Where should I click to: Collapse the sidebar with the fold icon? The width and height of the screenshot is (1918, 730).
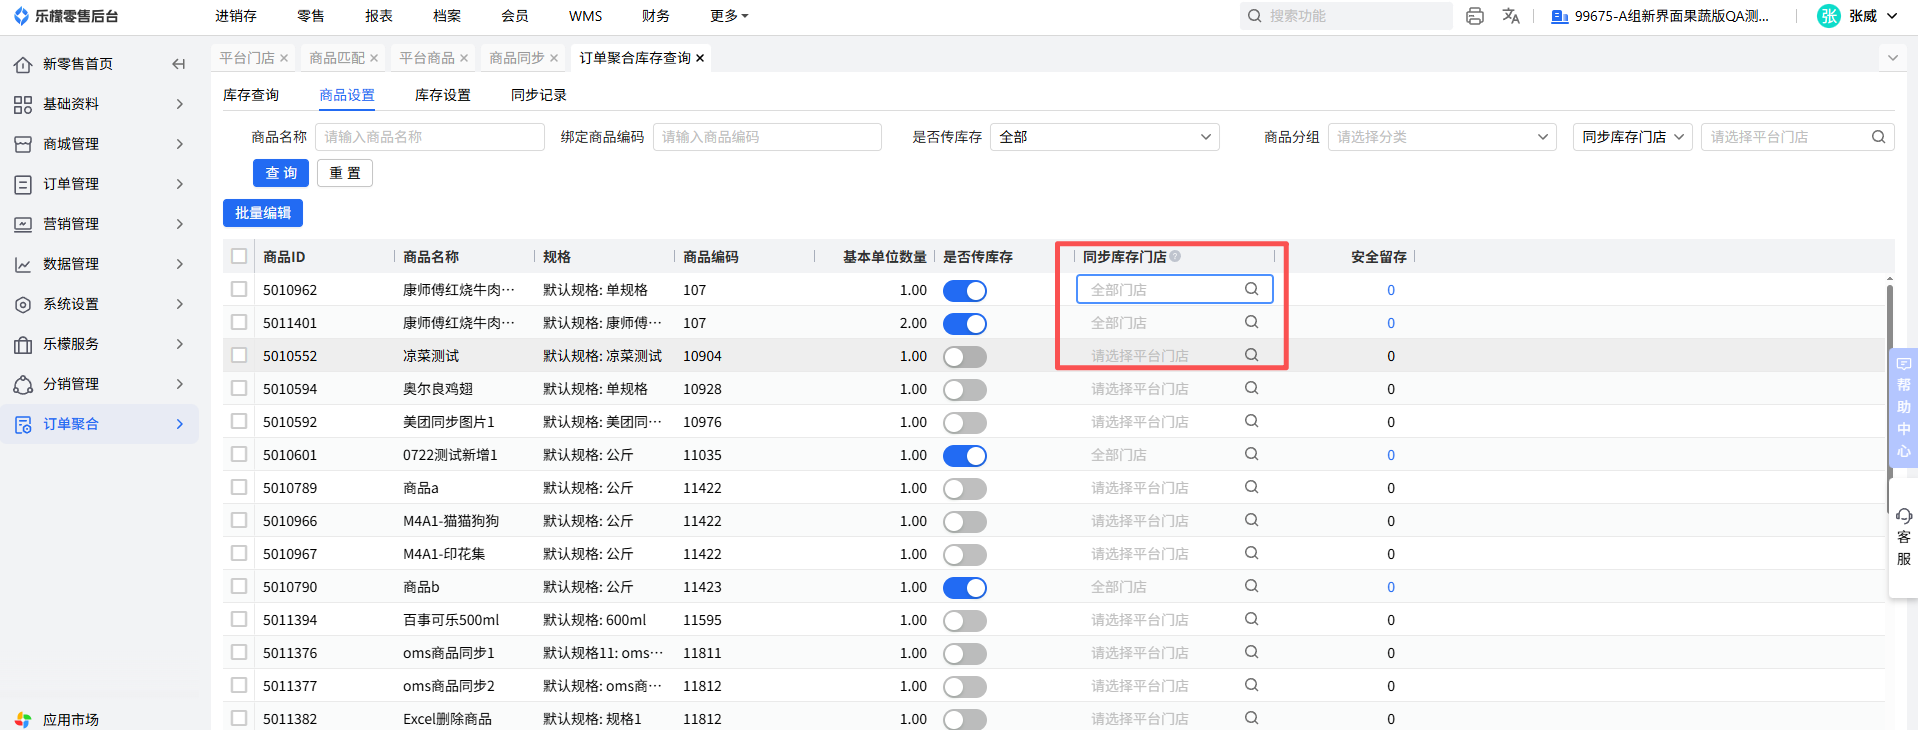[x=179, y=64]
